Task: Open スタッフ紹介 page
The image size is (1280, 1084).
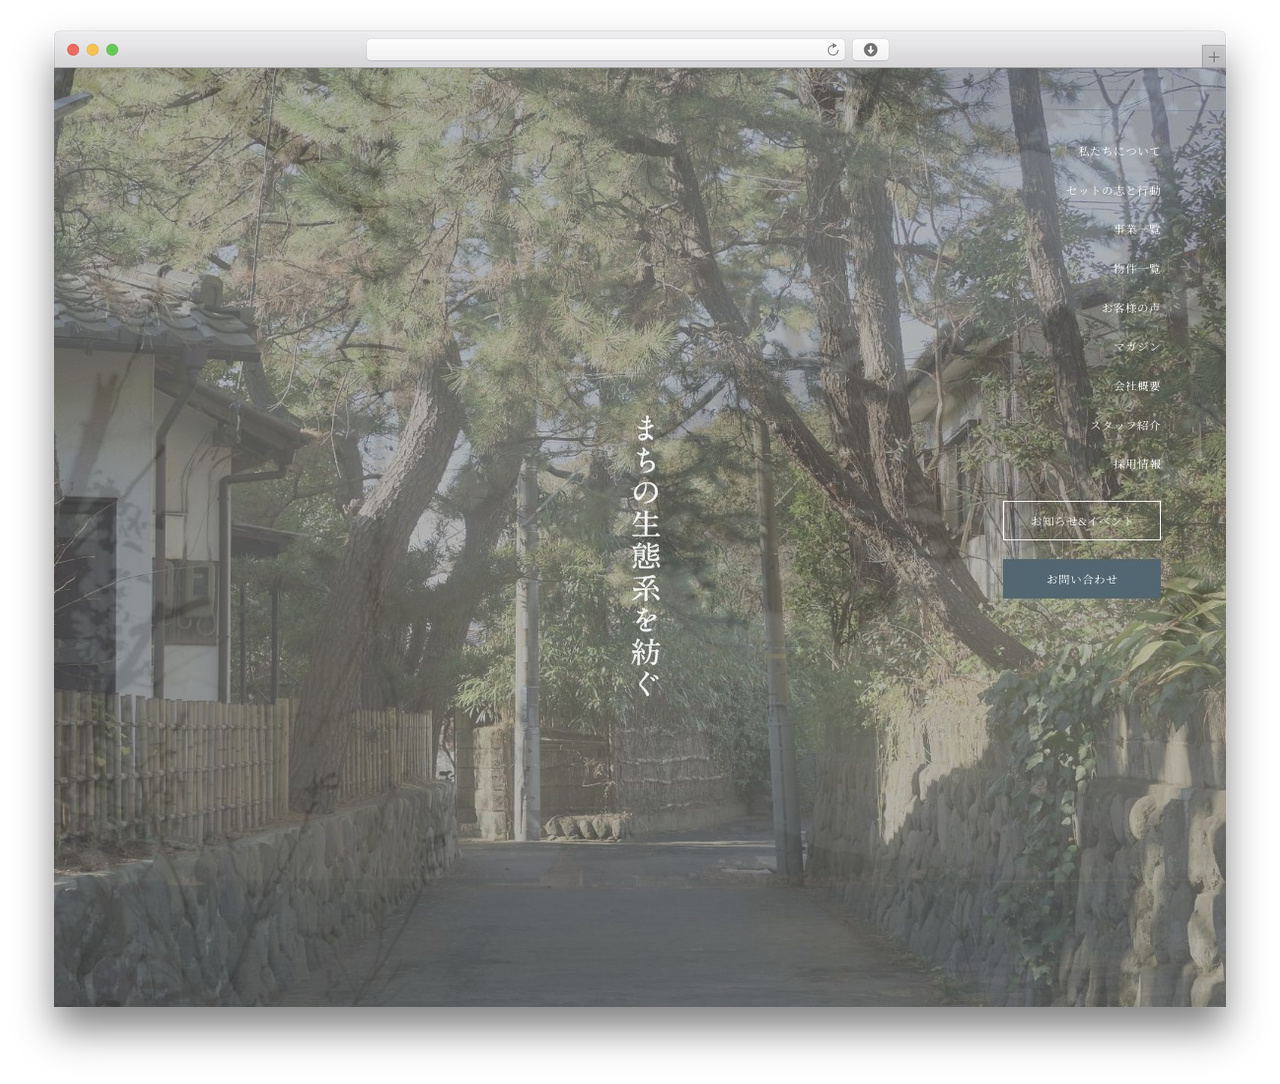Action: tap(1125, 424)
